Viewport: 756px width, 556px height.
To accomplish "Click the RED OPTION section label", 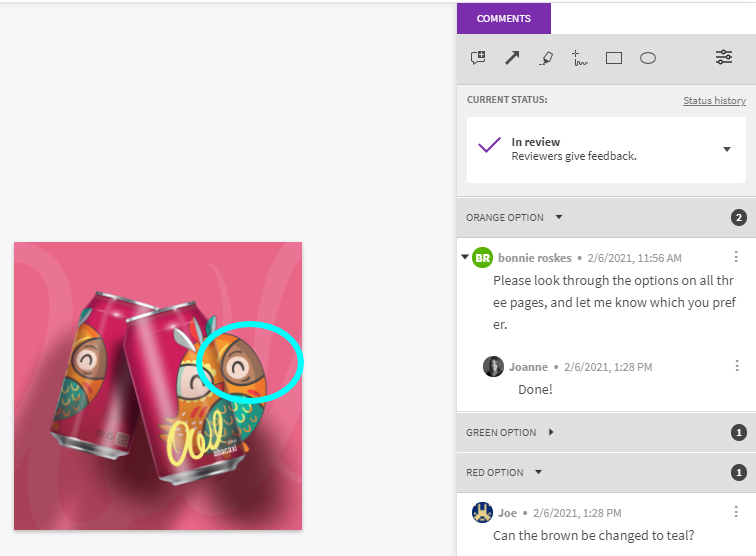I will coord(495,473).
